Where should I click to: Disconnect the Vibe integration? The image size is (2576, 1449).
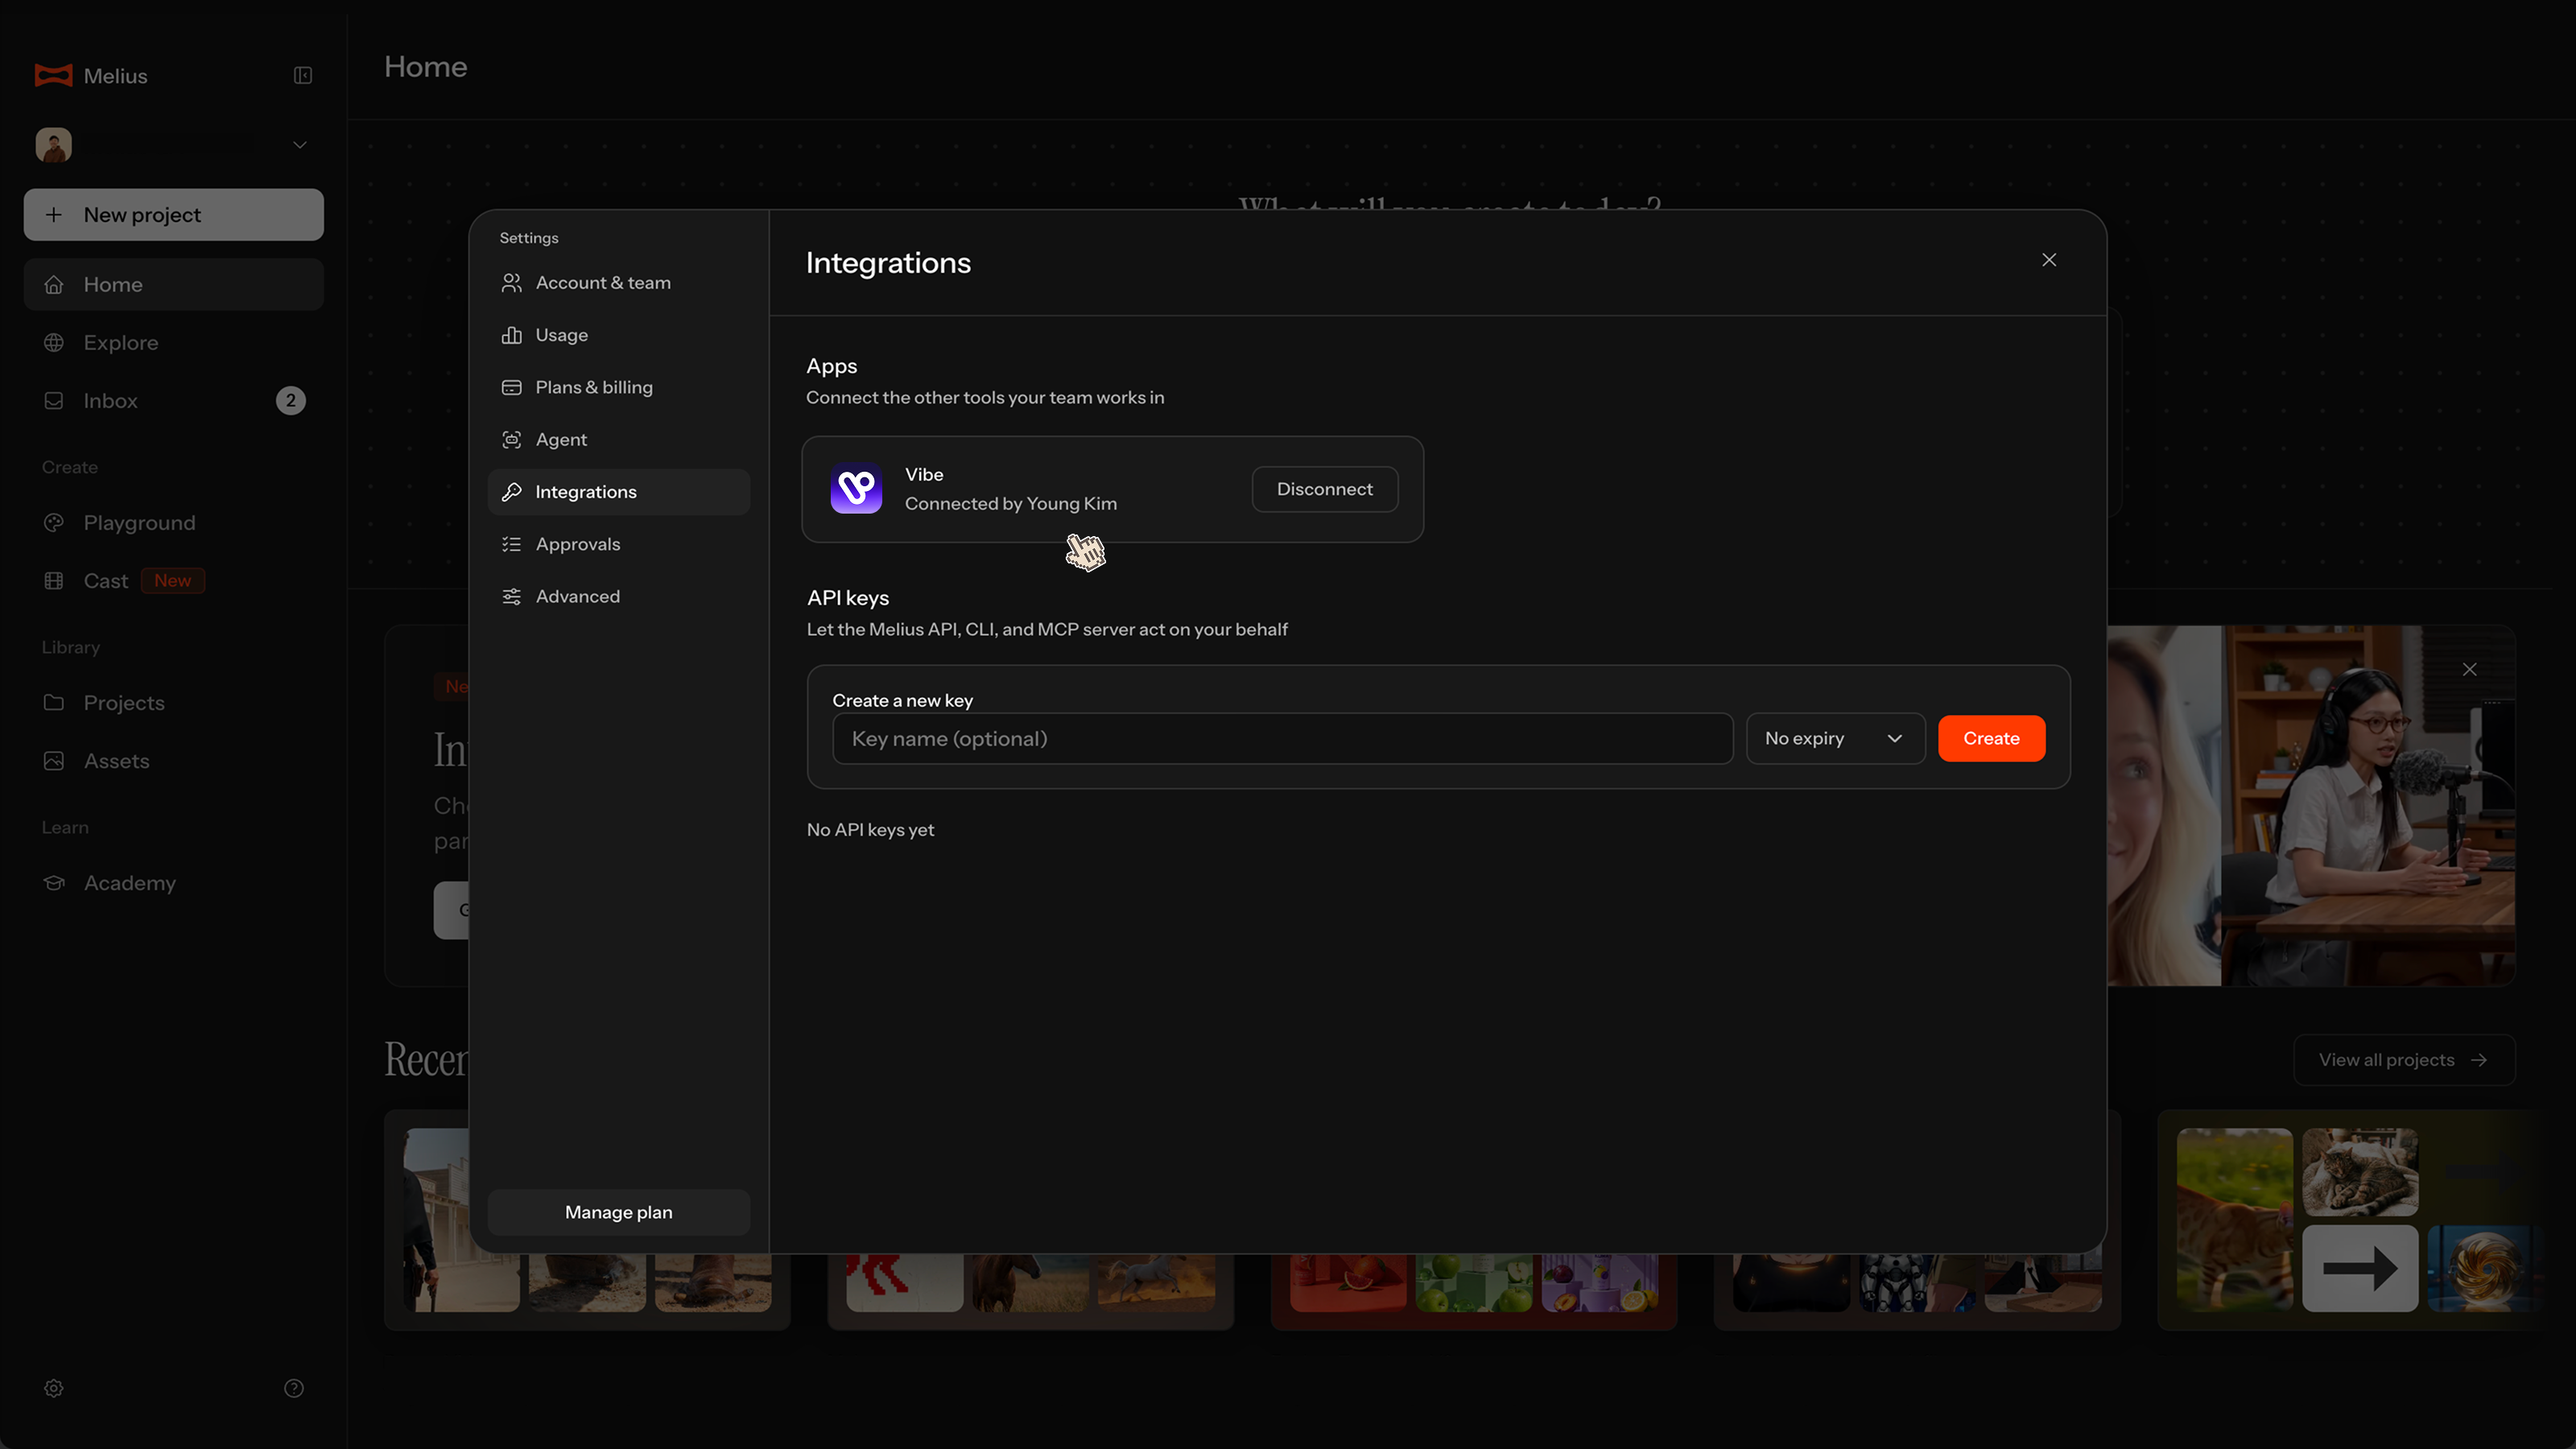tap(1325, 489)
